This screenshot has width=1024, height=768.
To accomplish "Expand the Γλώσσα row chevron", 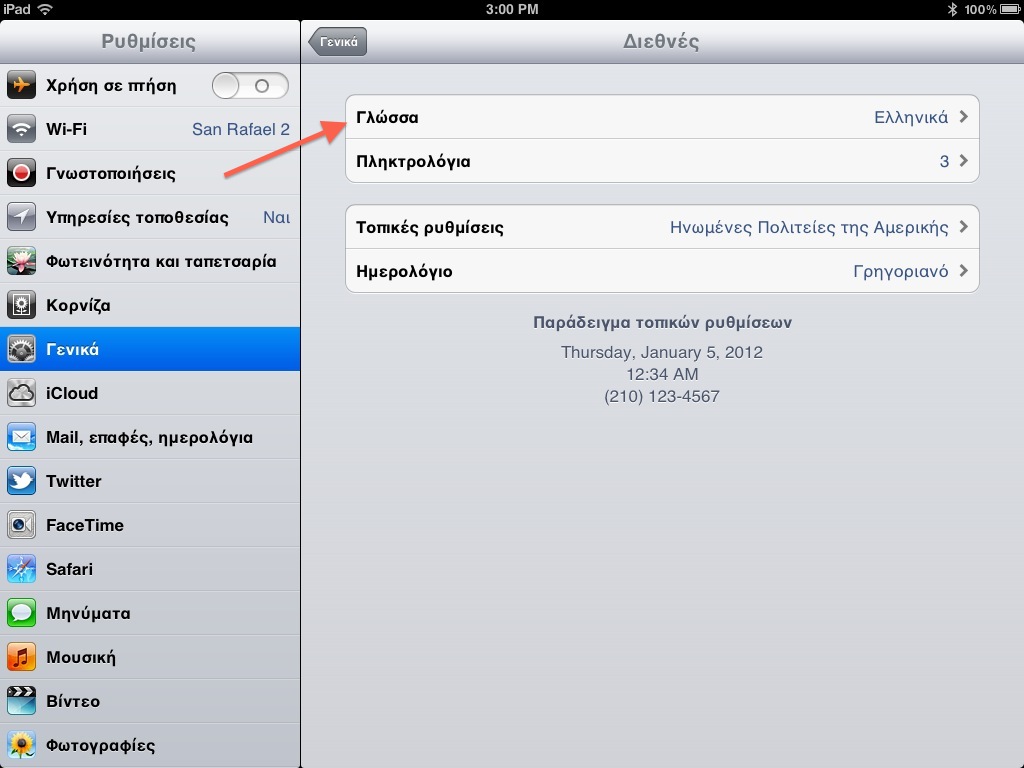I will pos(964,117).
